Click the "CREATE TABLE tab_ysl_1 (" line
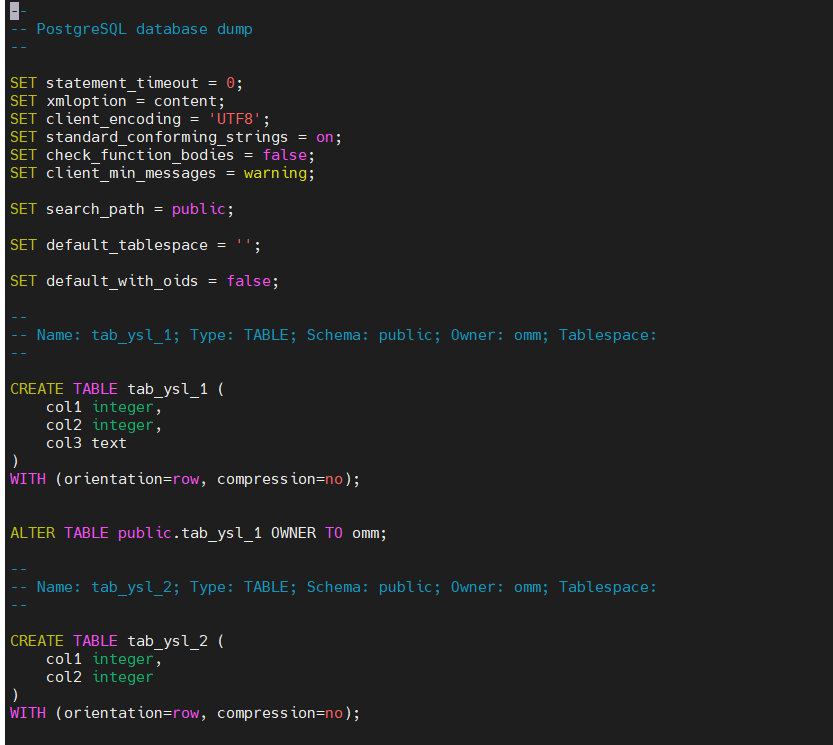The height and width of the screenshot is (745, 833). pyautogui.click(x=117, y=389)
